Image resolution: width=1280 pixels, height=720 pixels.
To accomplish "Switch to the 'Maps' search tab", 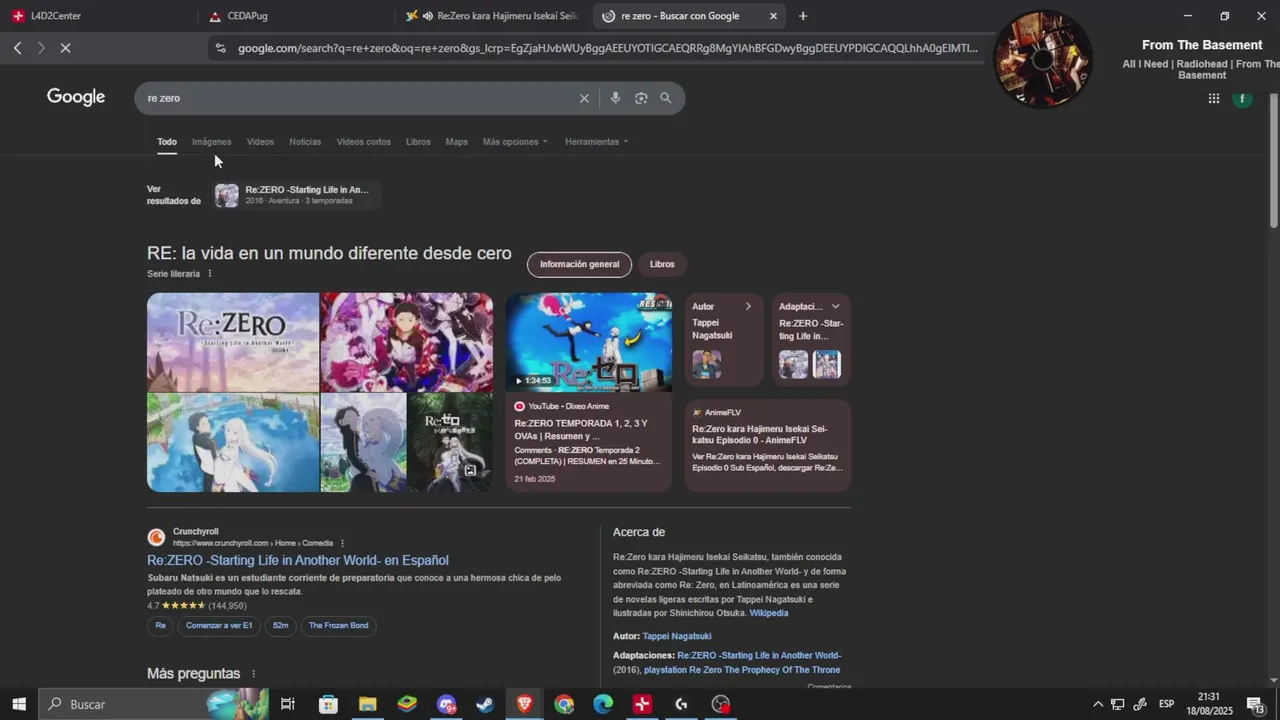I will click(456, 142).
